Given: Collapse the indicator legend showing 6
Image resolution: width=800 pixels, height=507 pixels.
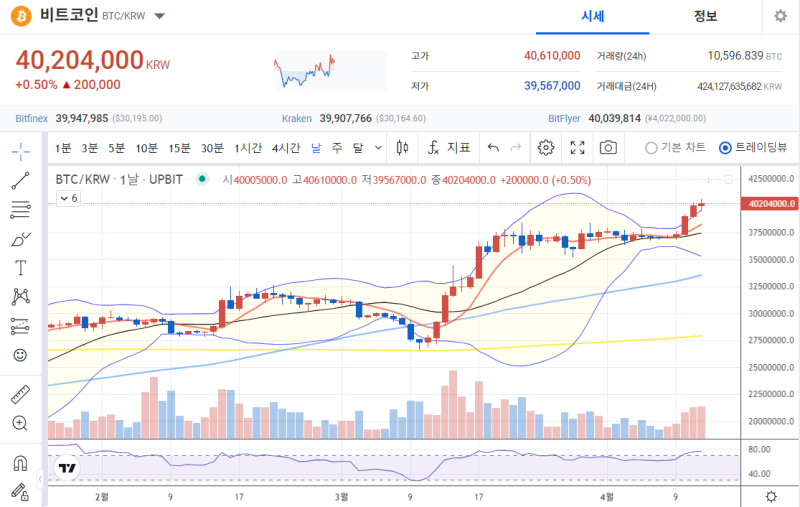Looking at the screenshot, I should click(x=68, y=198).
